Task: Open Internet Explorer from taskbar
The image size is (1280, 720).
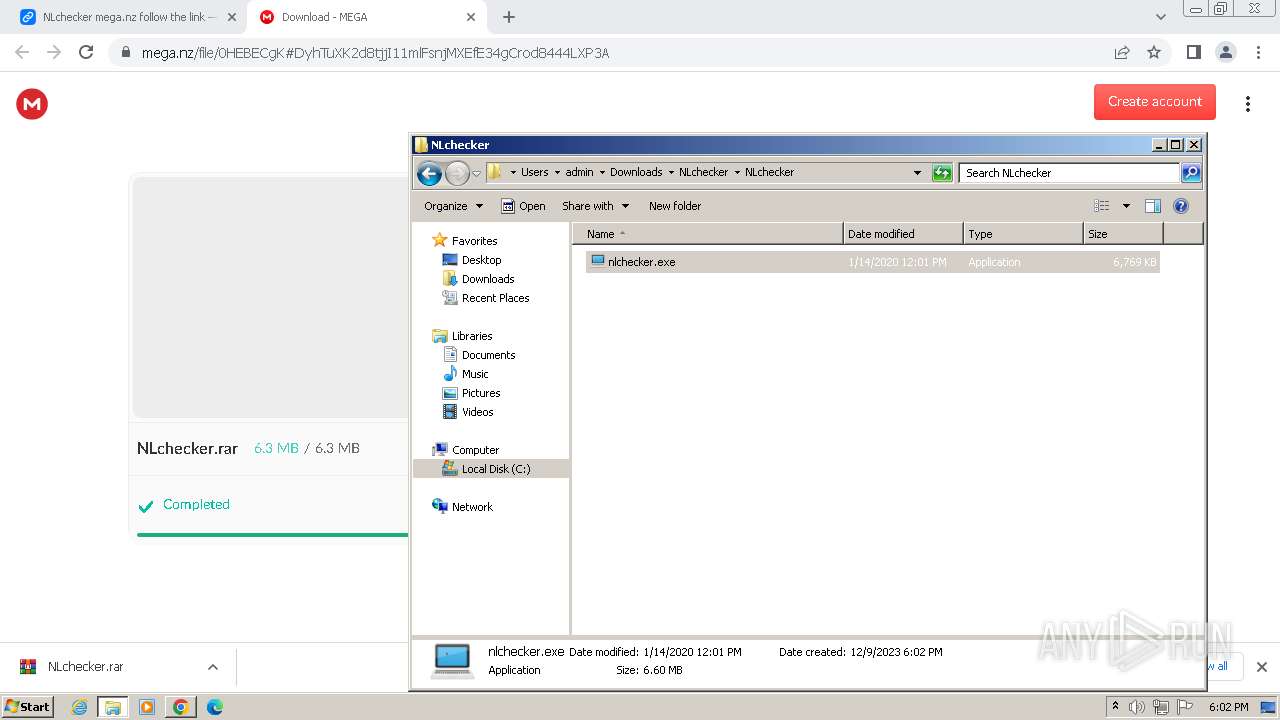Action: pos(79,707)
